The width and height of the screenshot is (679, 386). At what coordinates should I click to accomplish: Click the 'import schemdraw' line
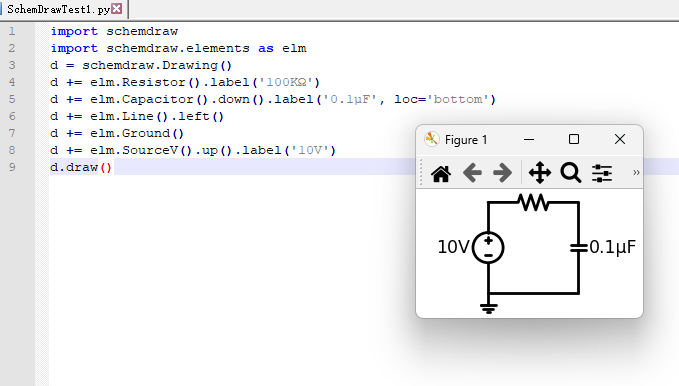114,31
